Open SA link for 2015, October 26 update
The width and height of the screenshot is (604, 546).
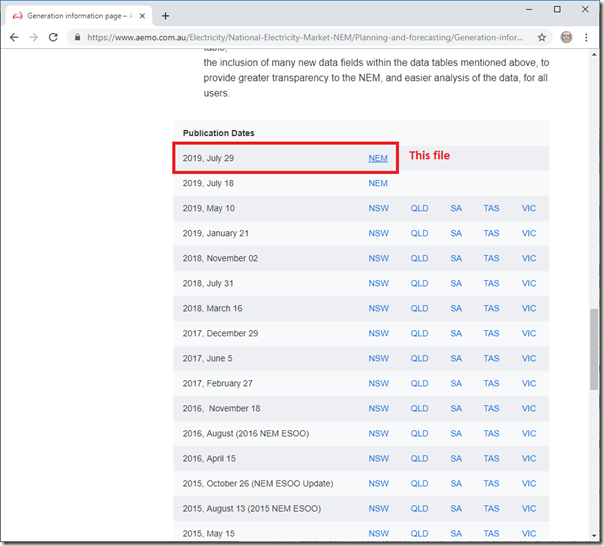coord(456,484)
